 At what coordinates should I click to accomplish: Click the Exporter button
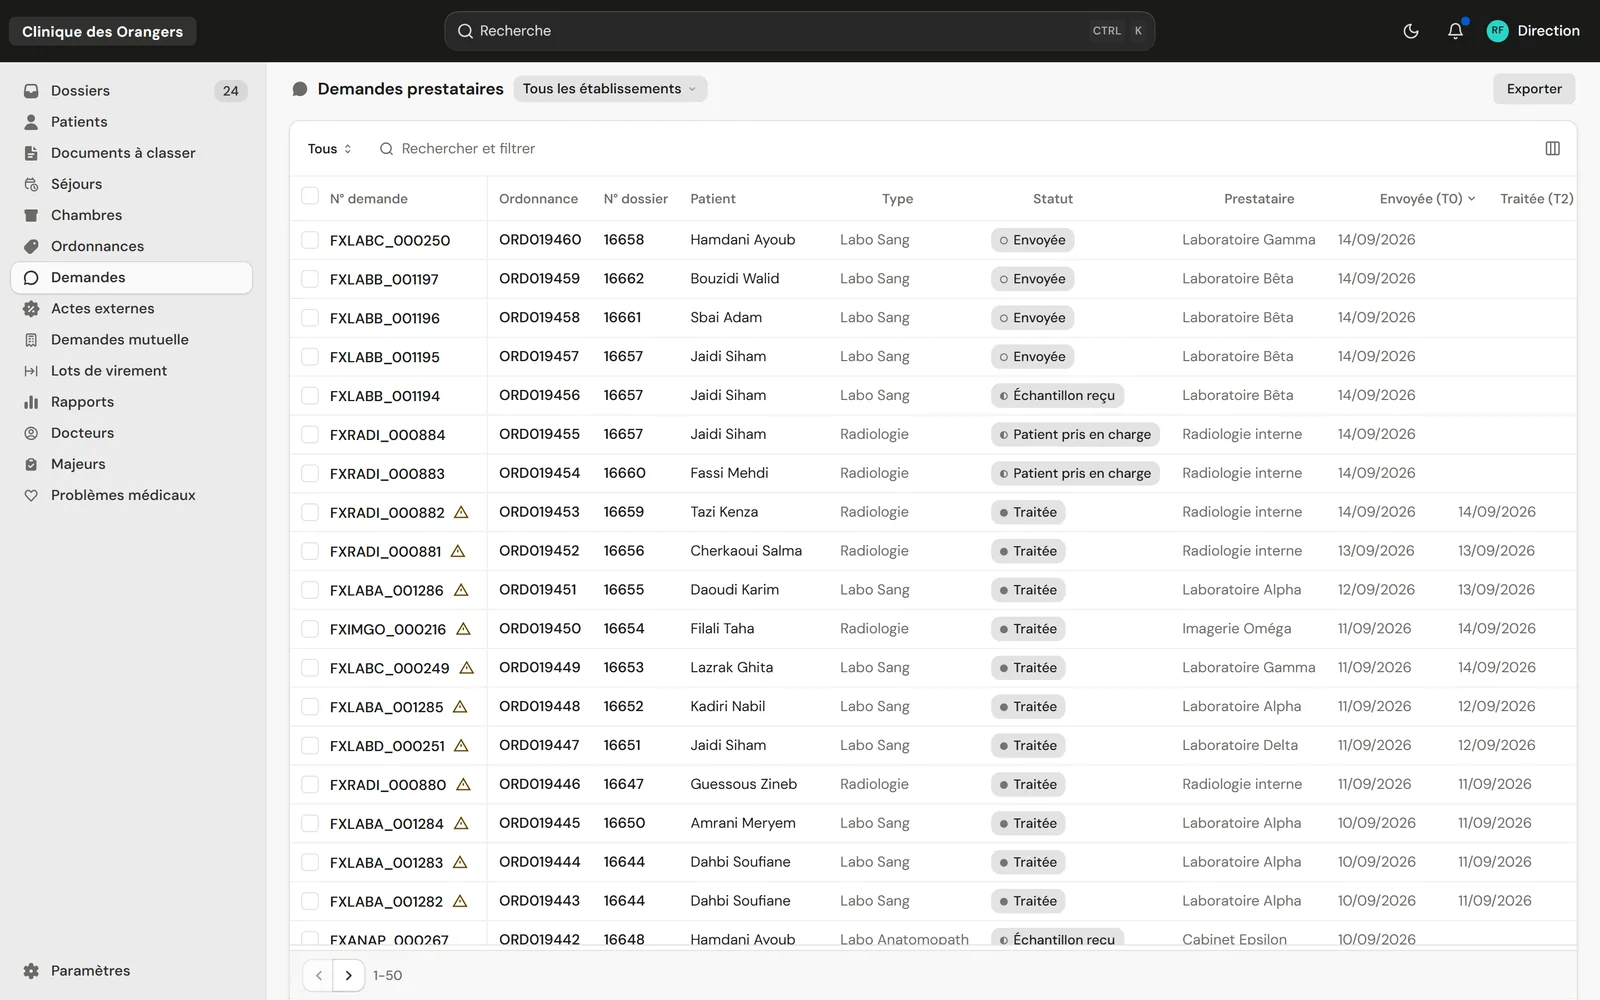(x=1534, y=89)
